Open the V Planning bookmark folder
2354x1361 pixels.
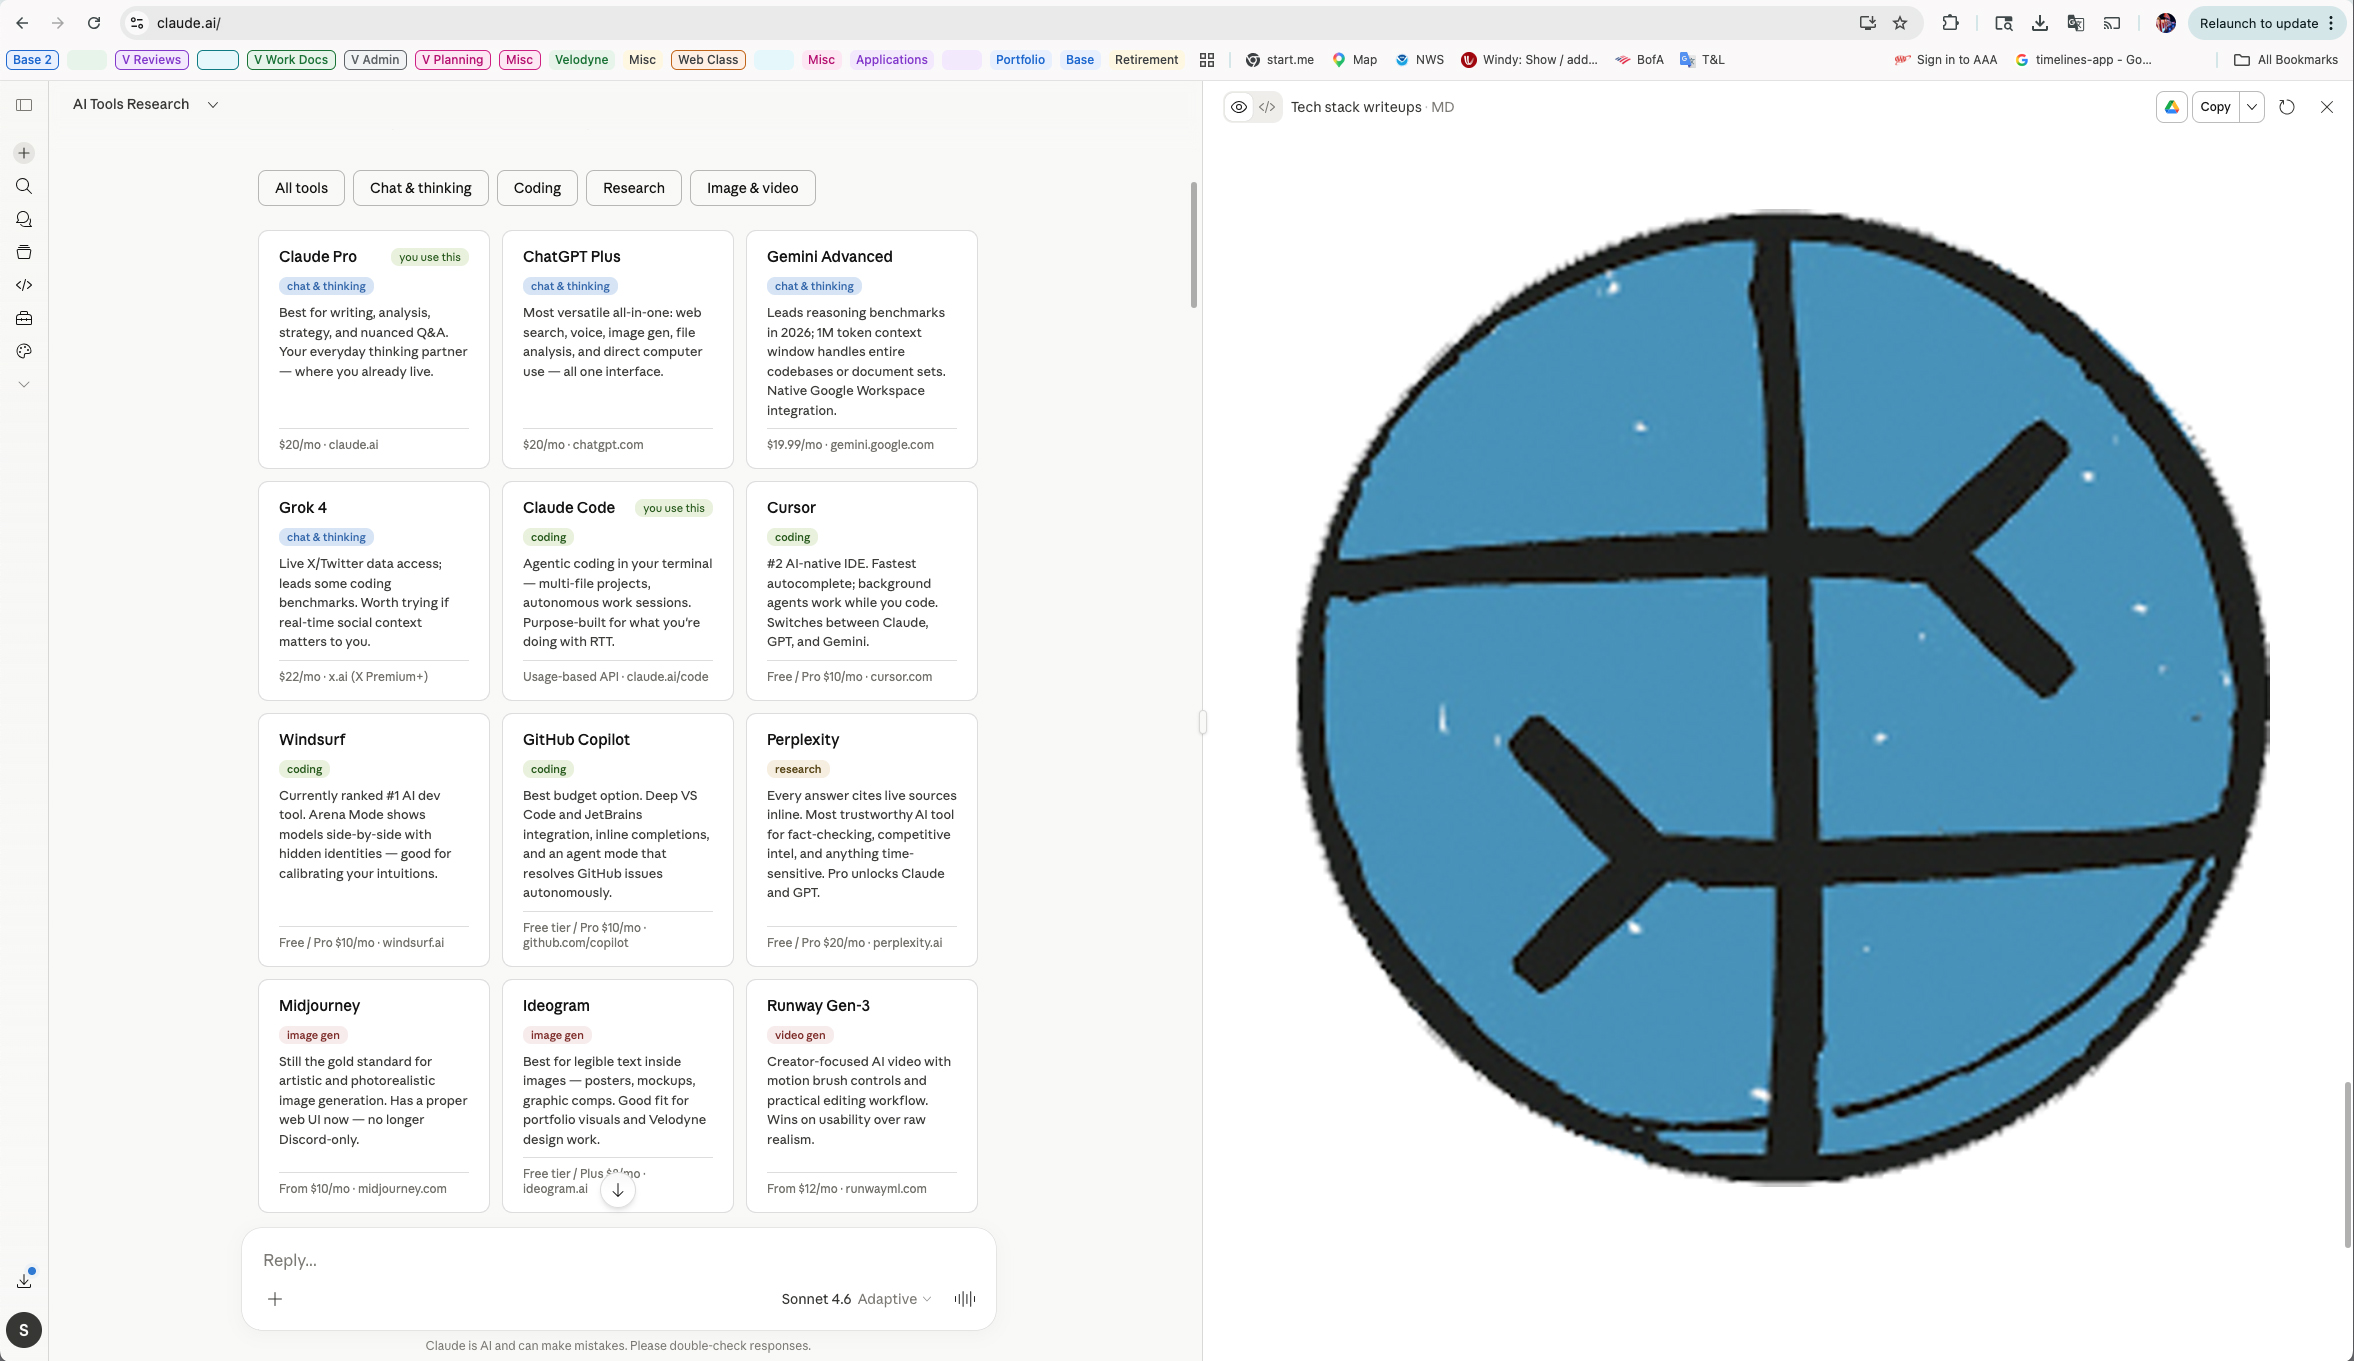(x=452, y=60)
